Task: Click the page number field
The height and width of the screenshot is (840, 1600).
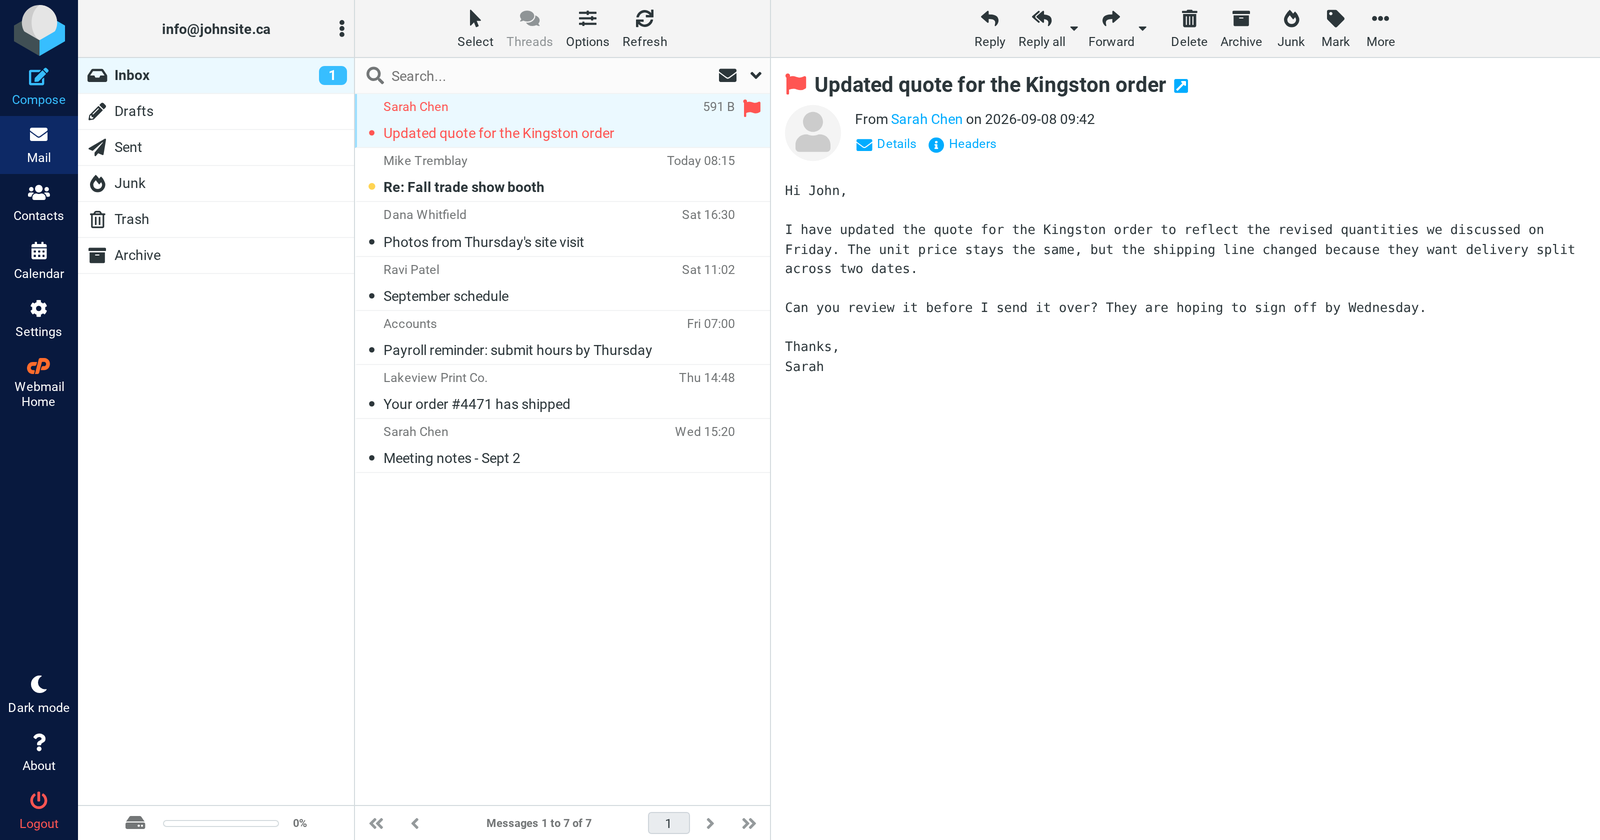Action: [669, 823]
